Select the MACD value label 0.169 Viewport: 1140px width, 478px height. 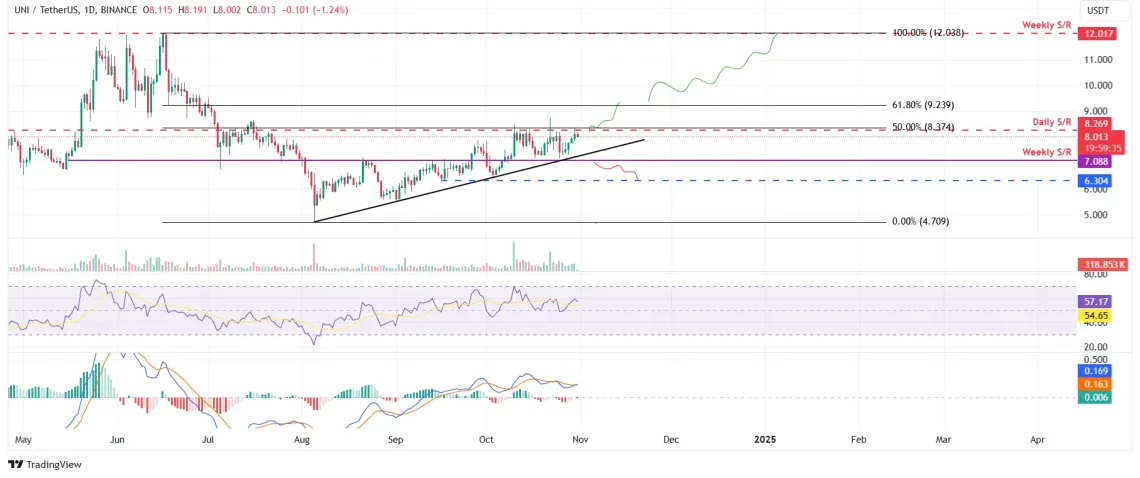1094,370
